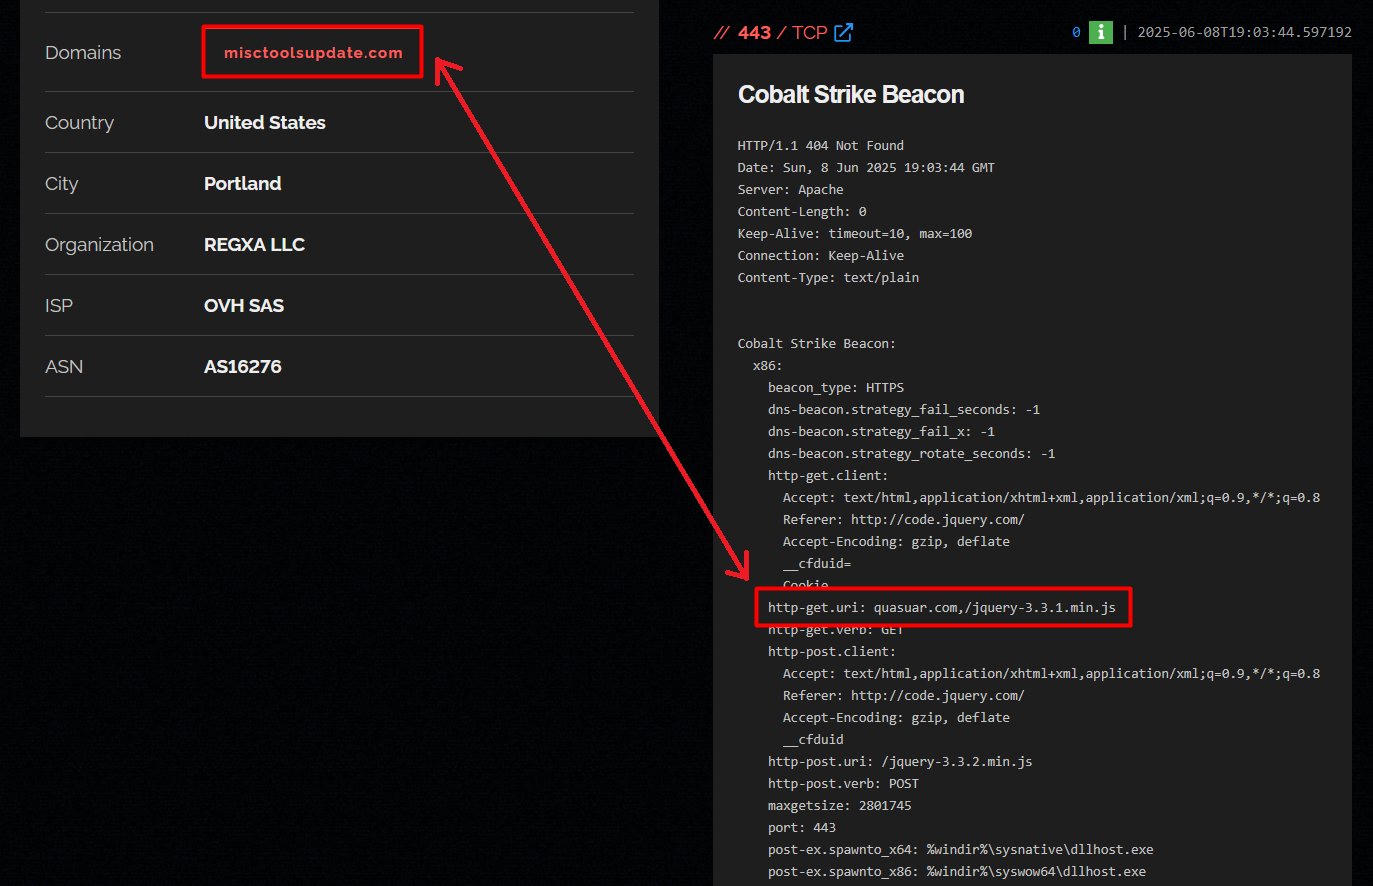Click the http-post.verb: POST line
Image resolution: width=1373 pixels, height=886 pixels.
tap(843, 784)
